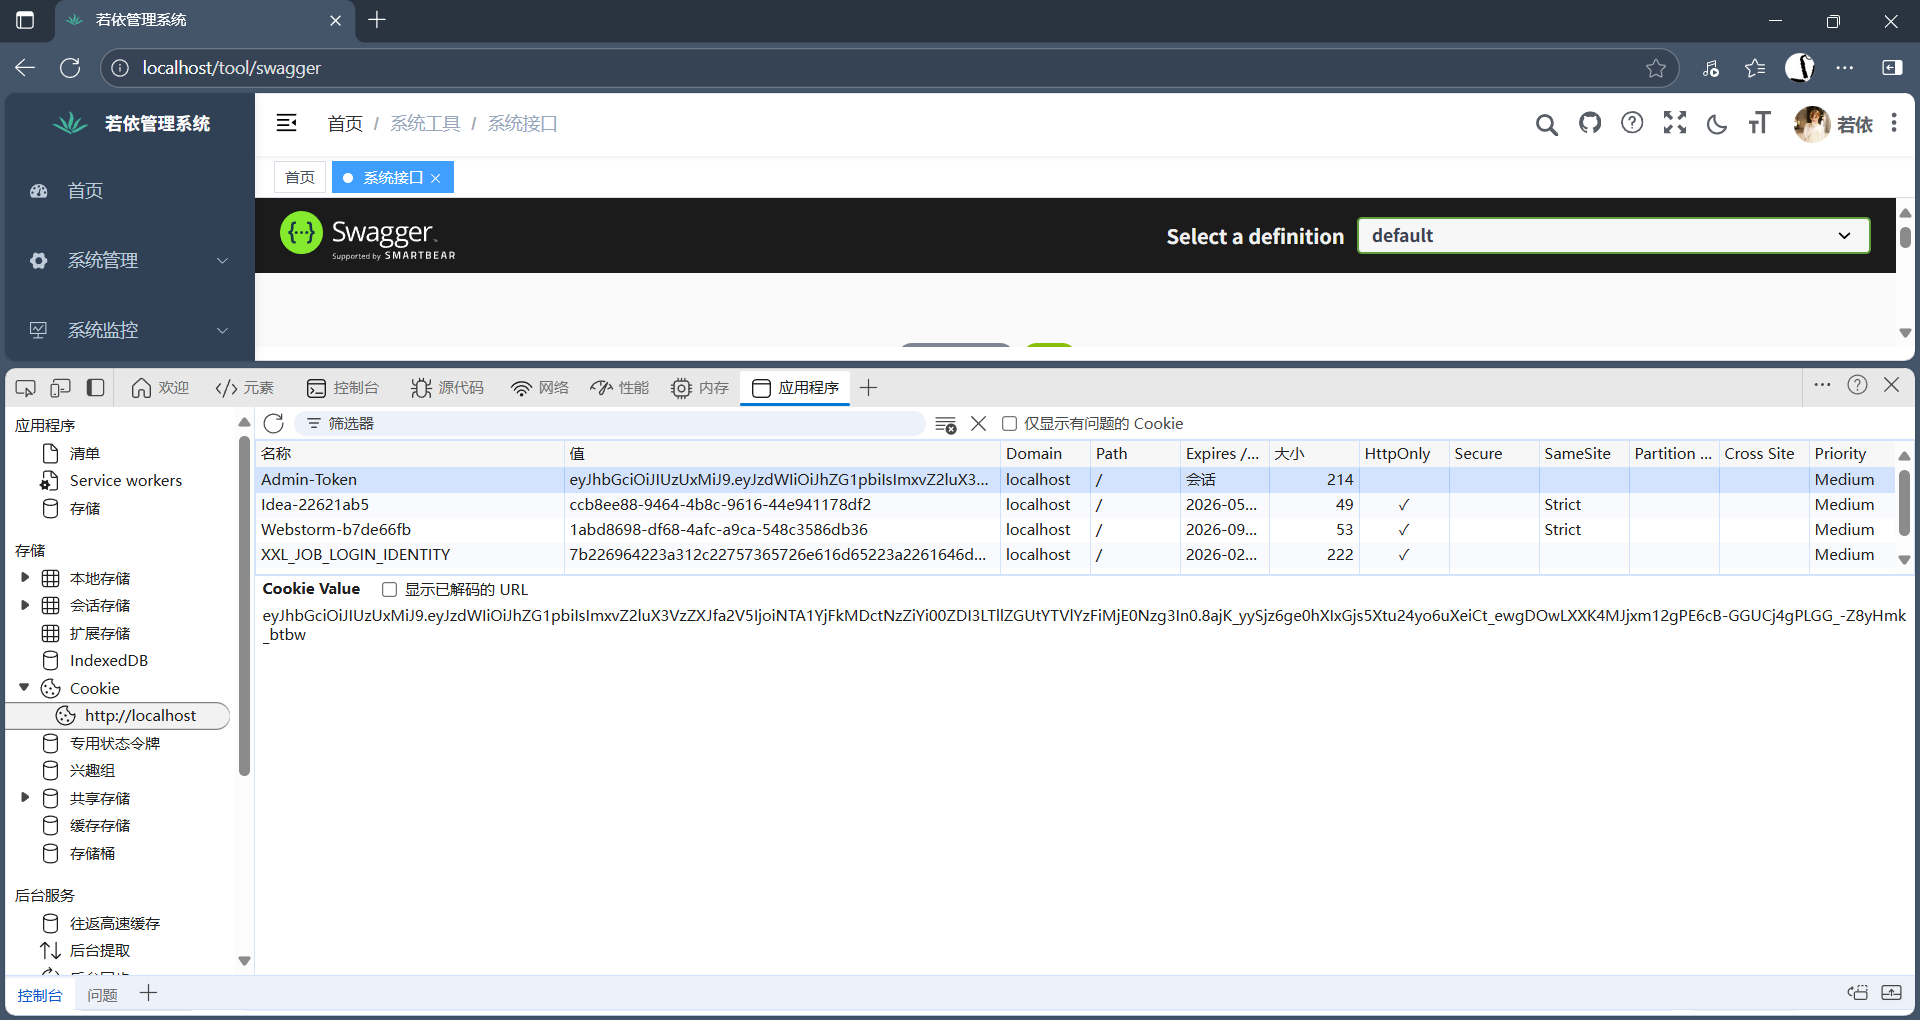
Task: Open the 问题 drawer tab
Action: (102, 995)
